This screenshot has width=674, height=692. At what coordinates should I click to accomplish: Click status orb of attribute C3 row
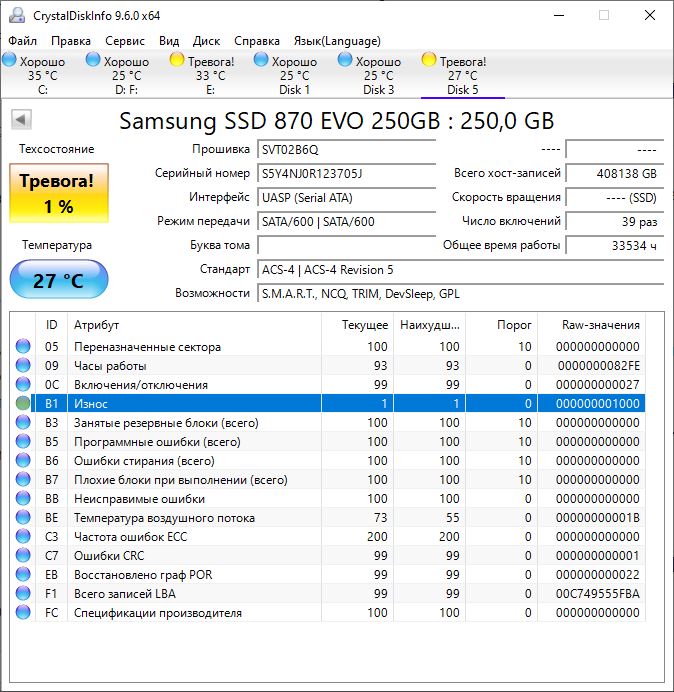pos(23,536)
